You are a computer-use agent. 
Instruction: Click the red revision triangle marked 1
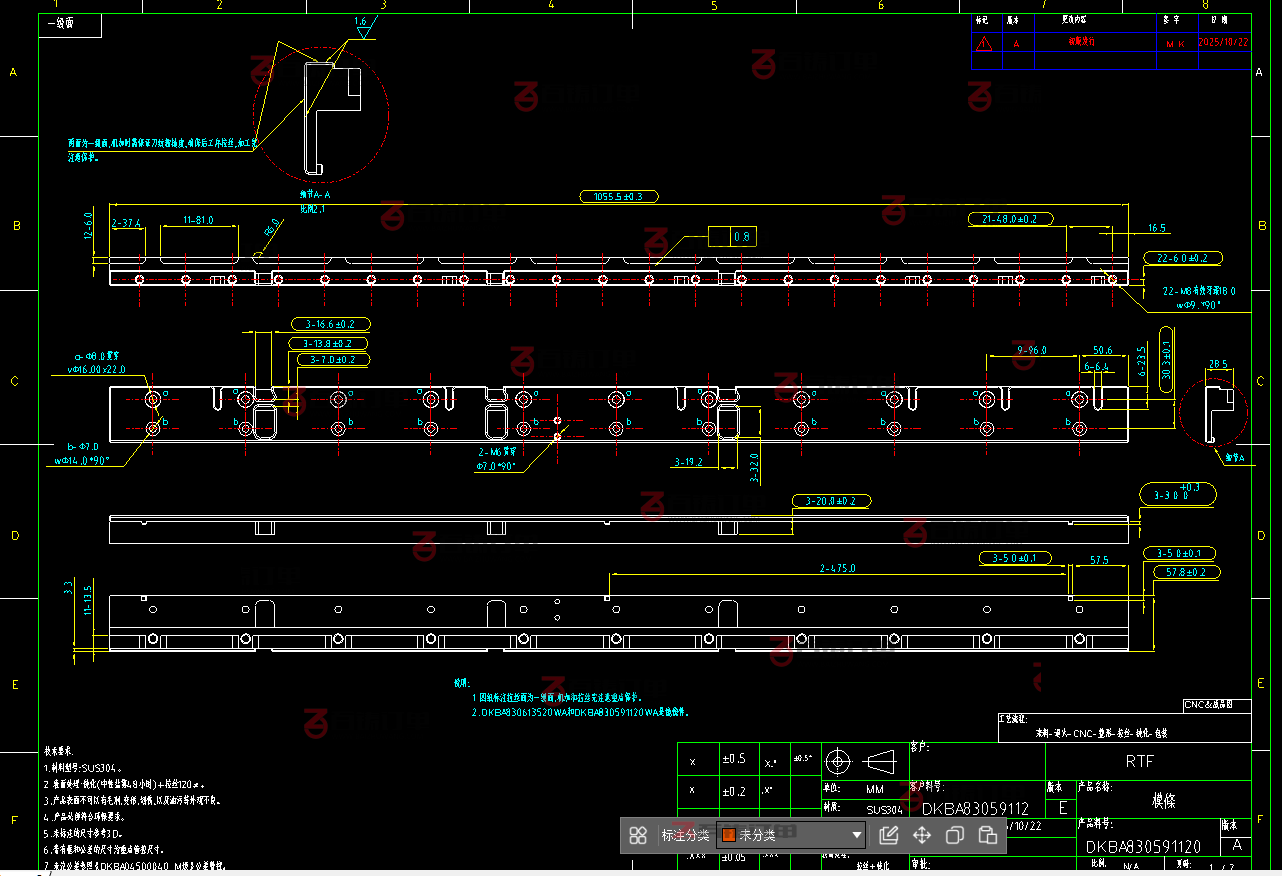click(984, 44)
